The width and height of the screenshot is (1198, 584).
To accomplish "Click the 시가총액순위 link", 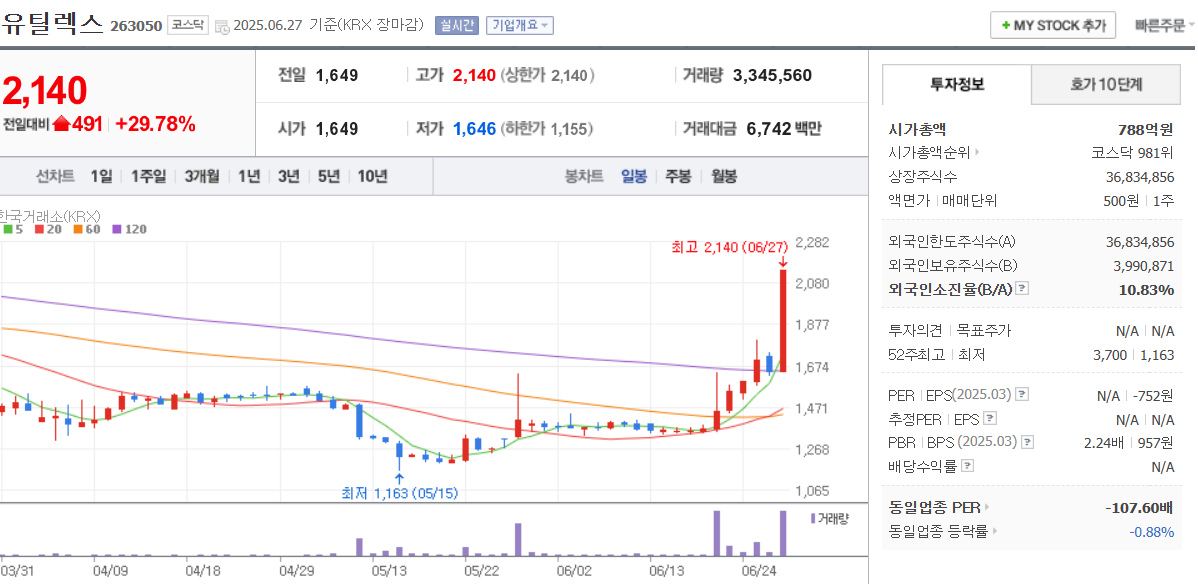I will [x=930, y=153].
